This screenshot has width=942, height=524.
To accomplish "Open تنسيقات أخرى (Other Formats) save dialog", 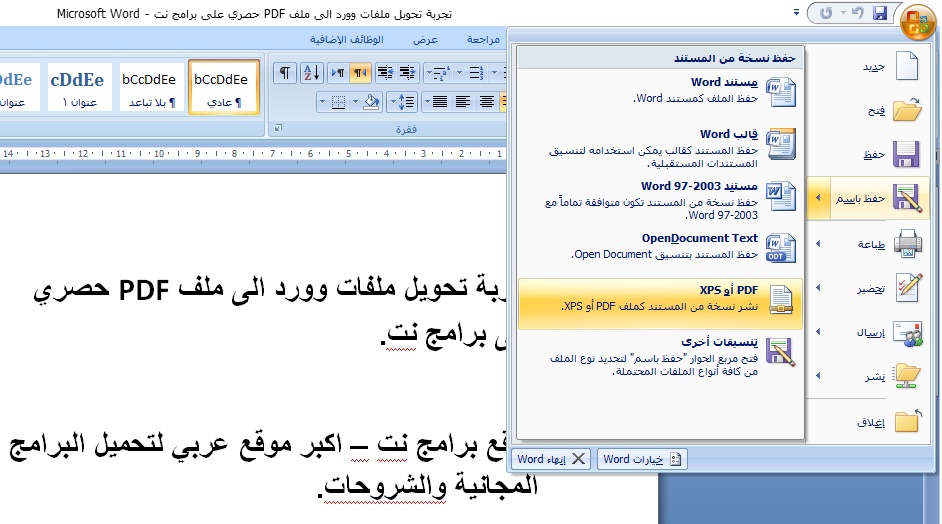I will (x=660, y=356).
